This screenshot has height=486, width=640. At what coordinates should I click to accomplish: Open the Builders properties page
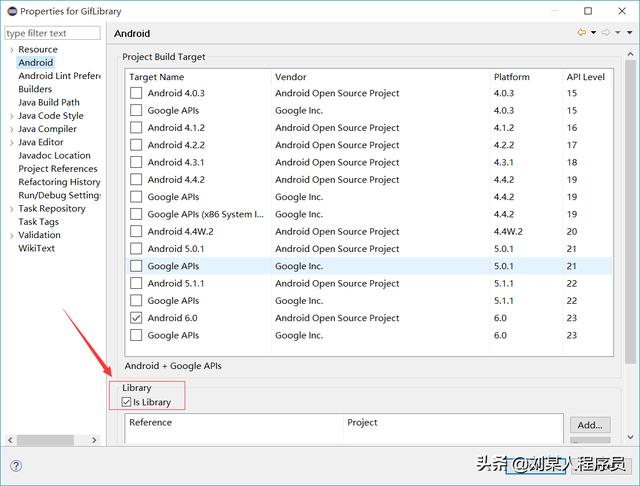(x=35, y=89)
